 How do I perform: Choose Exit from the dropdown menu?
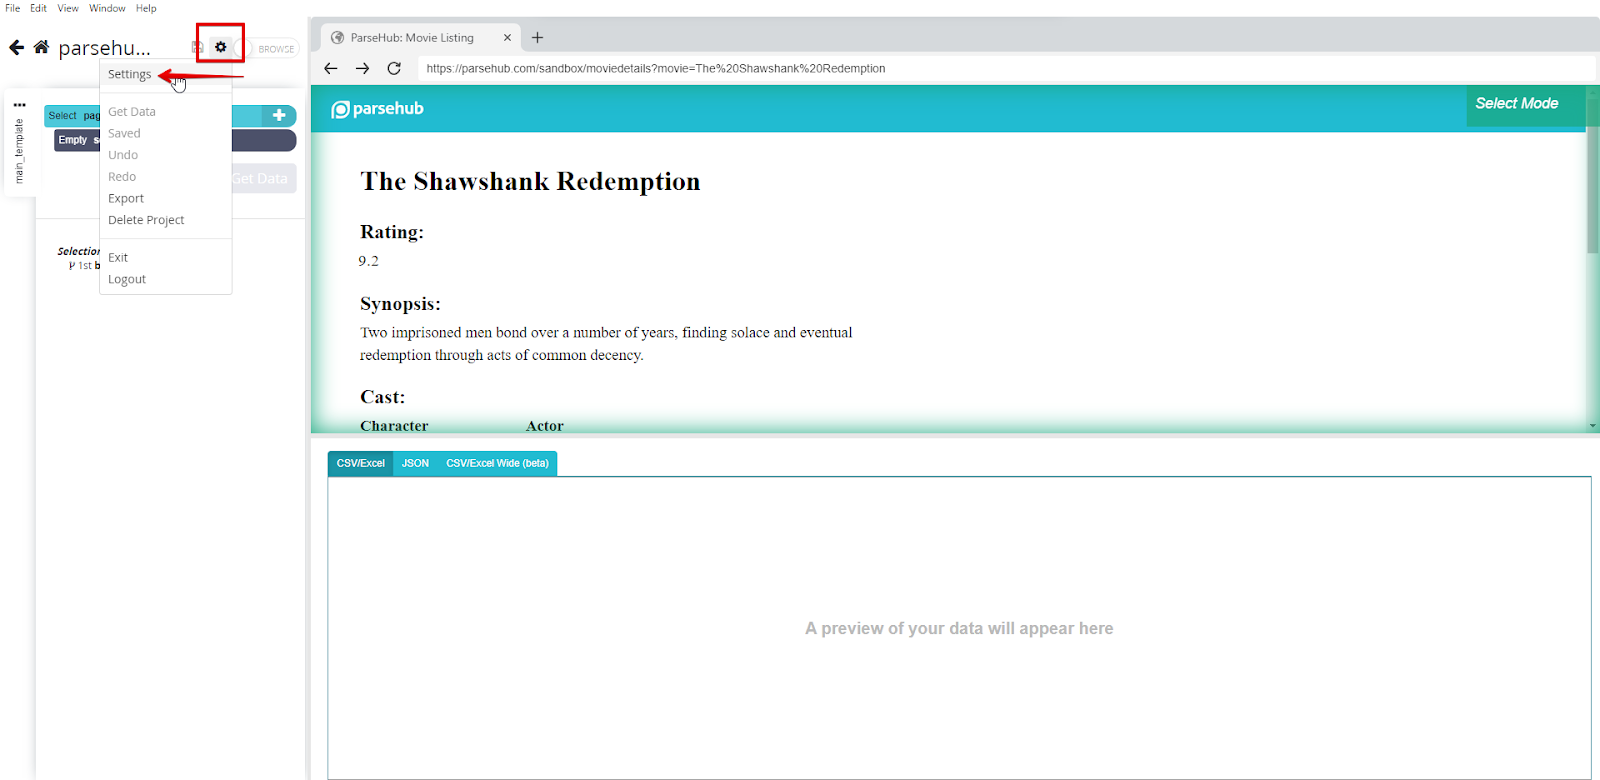118,257
